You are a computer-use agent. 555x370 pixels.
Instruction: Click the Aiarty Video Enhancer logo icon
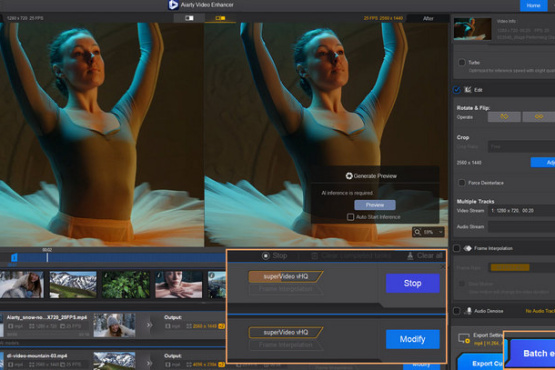pos(173,5)
